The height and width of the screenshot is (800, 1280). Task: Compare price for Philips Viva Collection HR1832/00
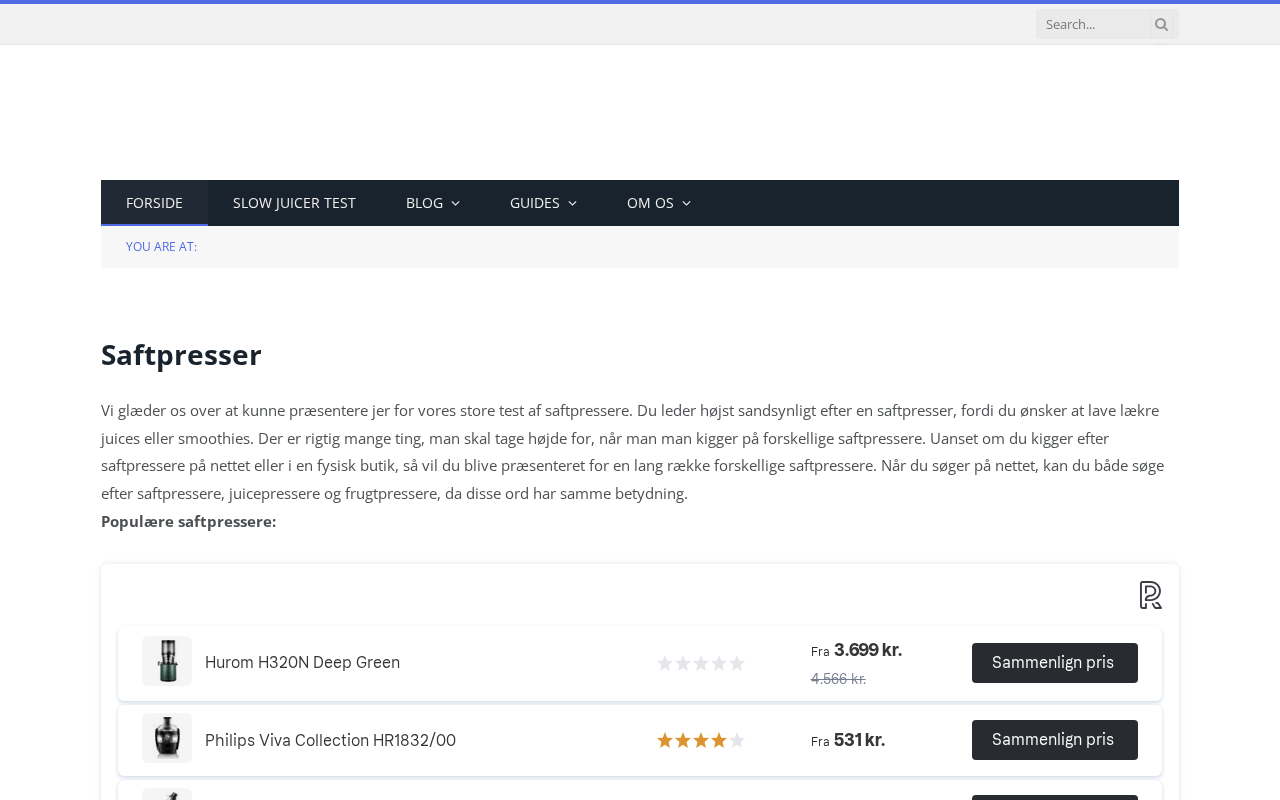pos(1055,740)
